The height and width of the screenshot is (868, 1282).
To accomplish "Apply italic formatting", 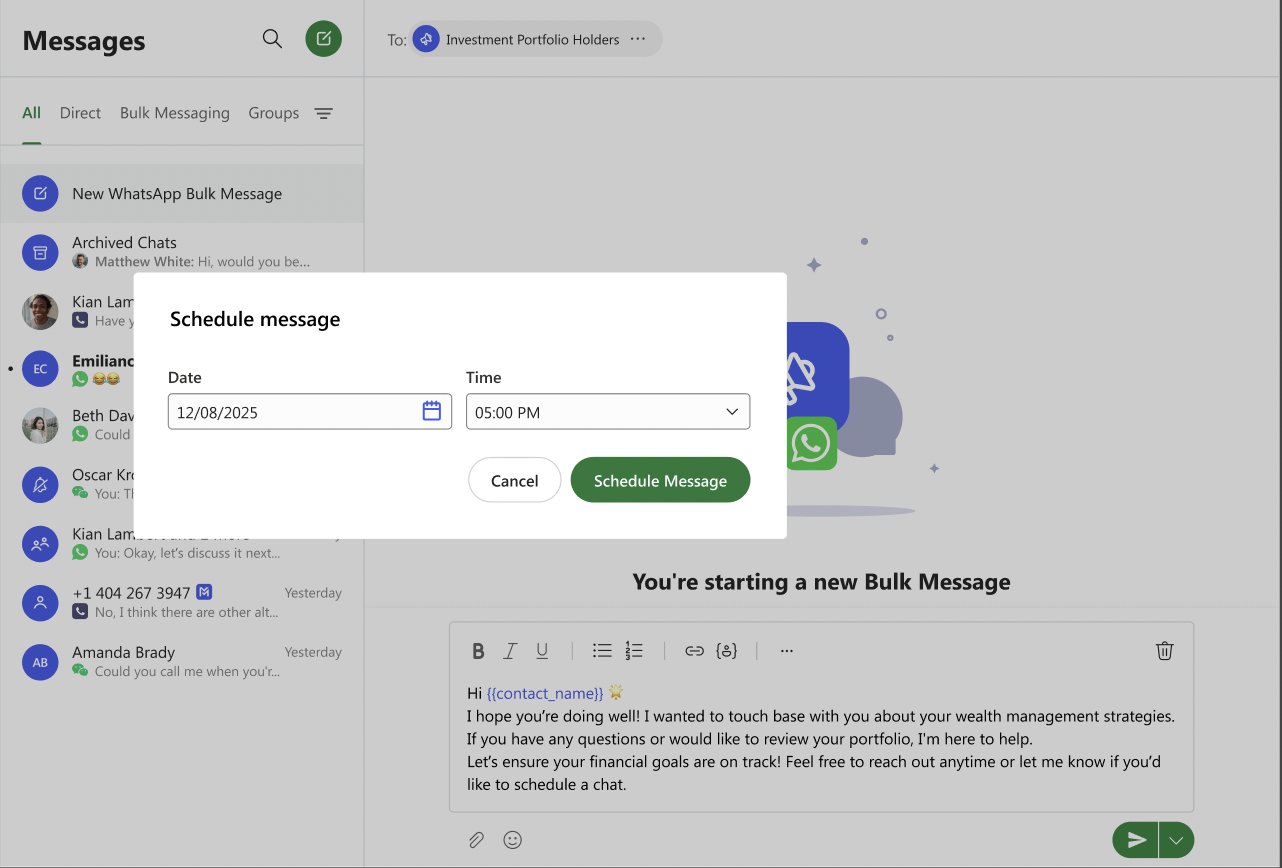I will click(510, 650).
